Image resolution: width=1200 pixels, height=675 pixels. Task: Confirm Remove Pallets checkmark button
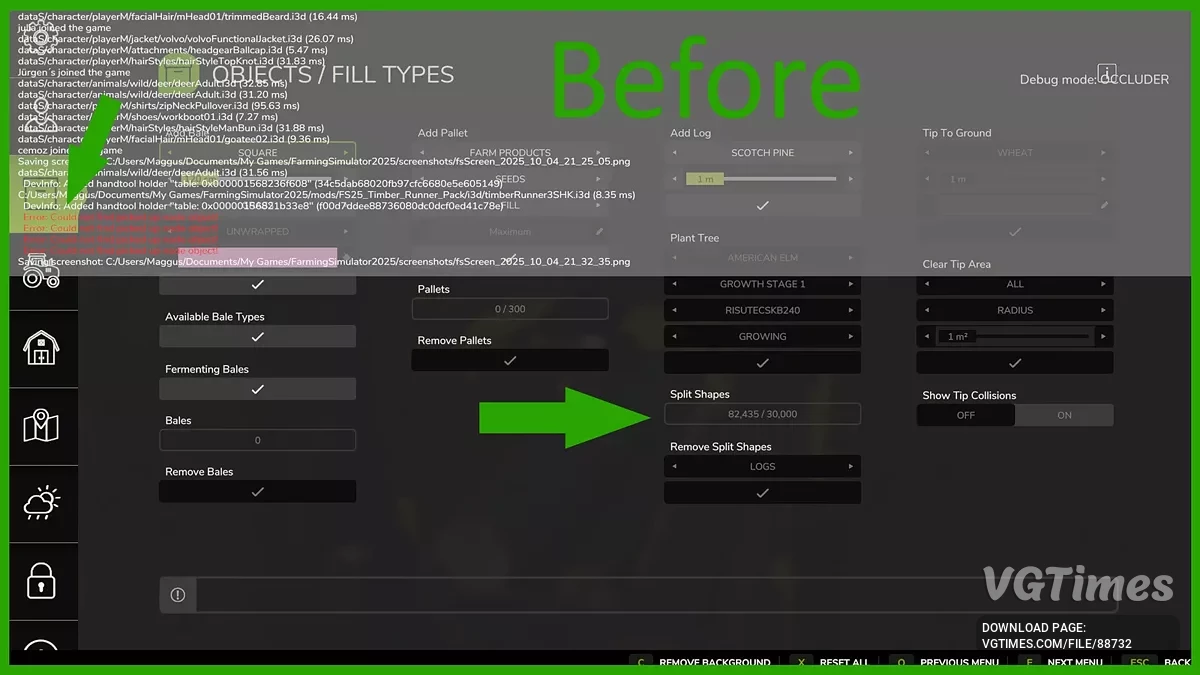(x=510, y=360)
